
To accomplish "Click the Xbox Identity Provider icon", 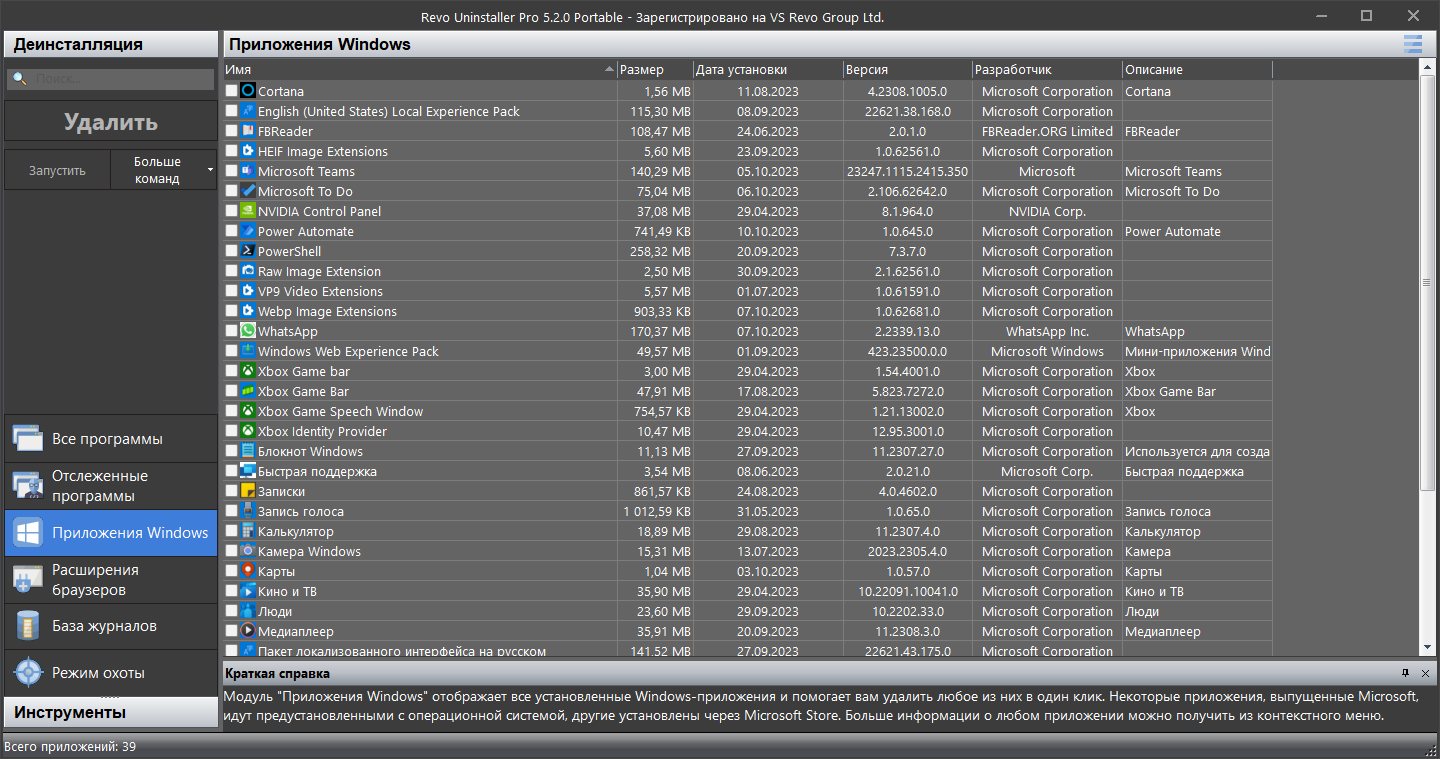I will point(248,431).
